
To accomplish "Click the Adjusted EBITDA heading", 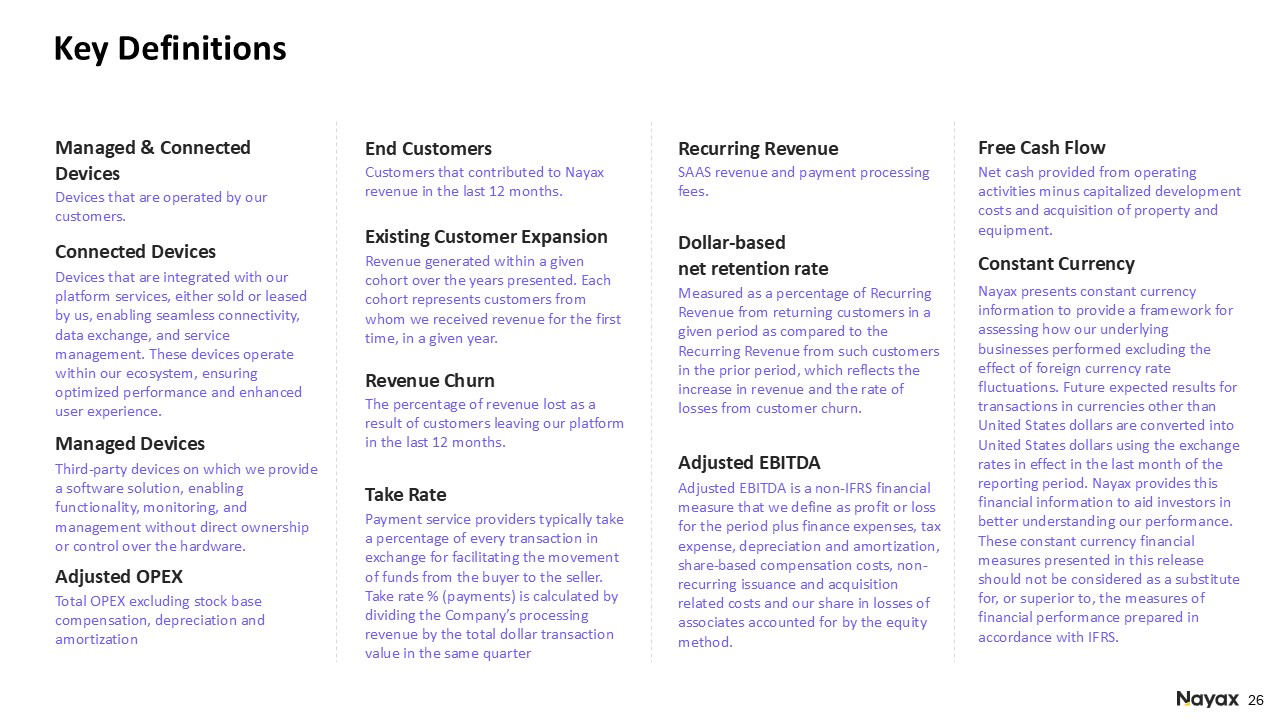I will (749, 462).
